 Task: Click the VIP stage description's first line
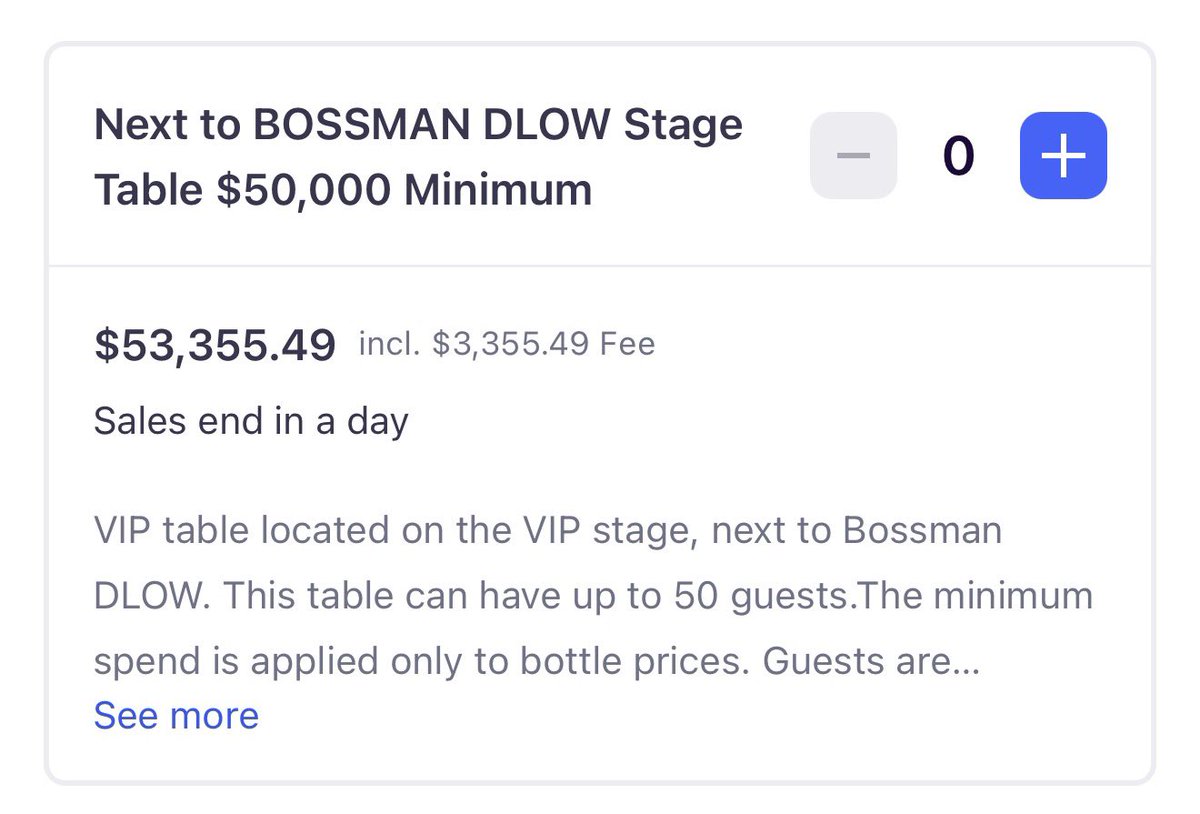click(x=547, y=530)
